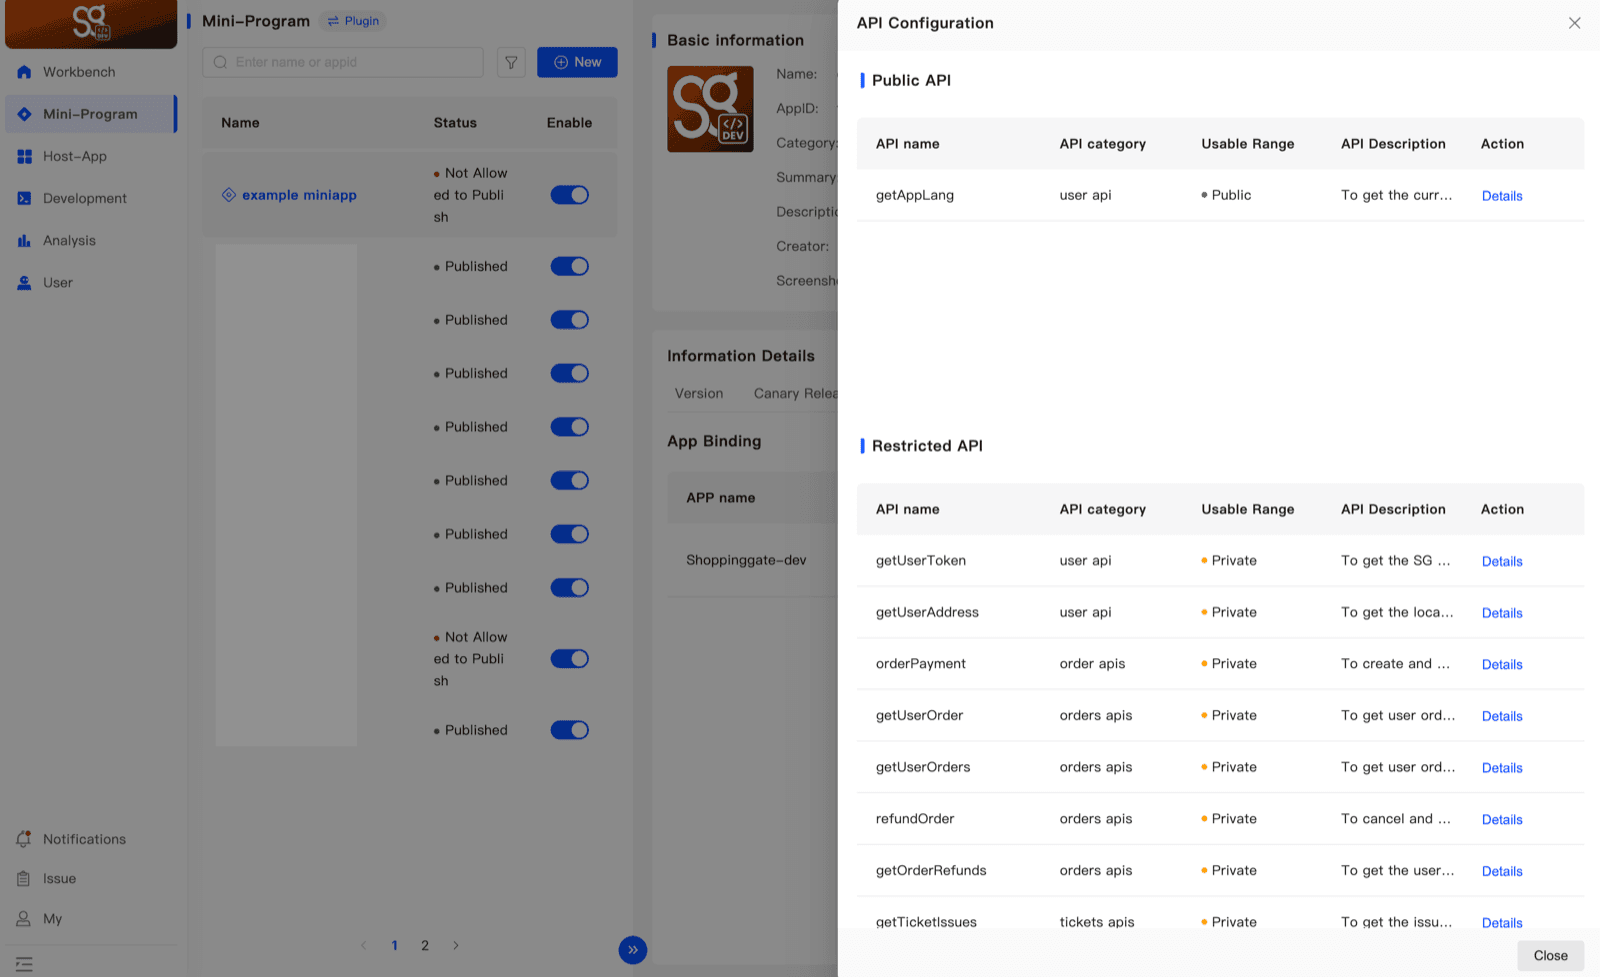Click the Development icon in sidebar
The width and height of the screenshot is (1600, 977).
24,198
